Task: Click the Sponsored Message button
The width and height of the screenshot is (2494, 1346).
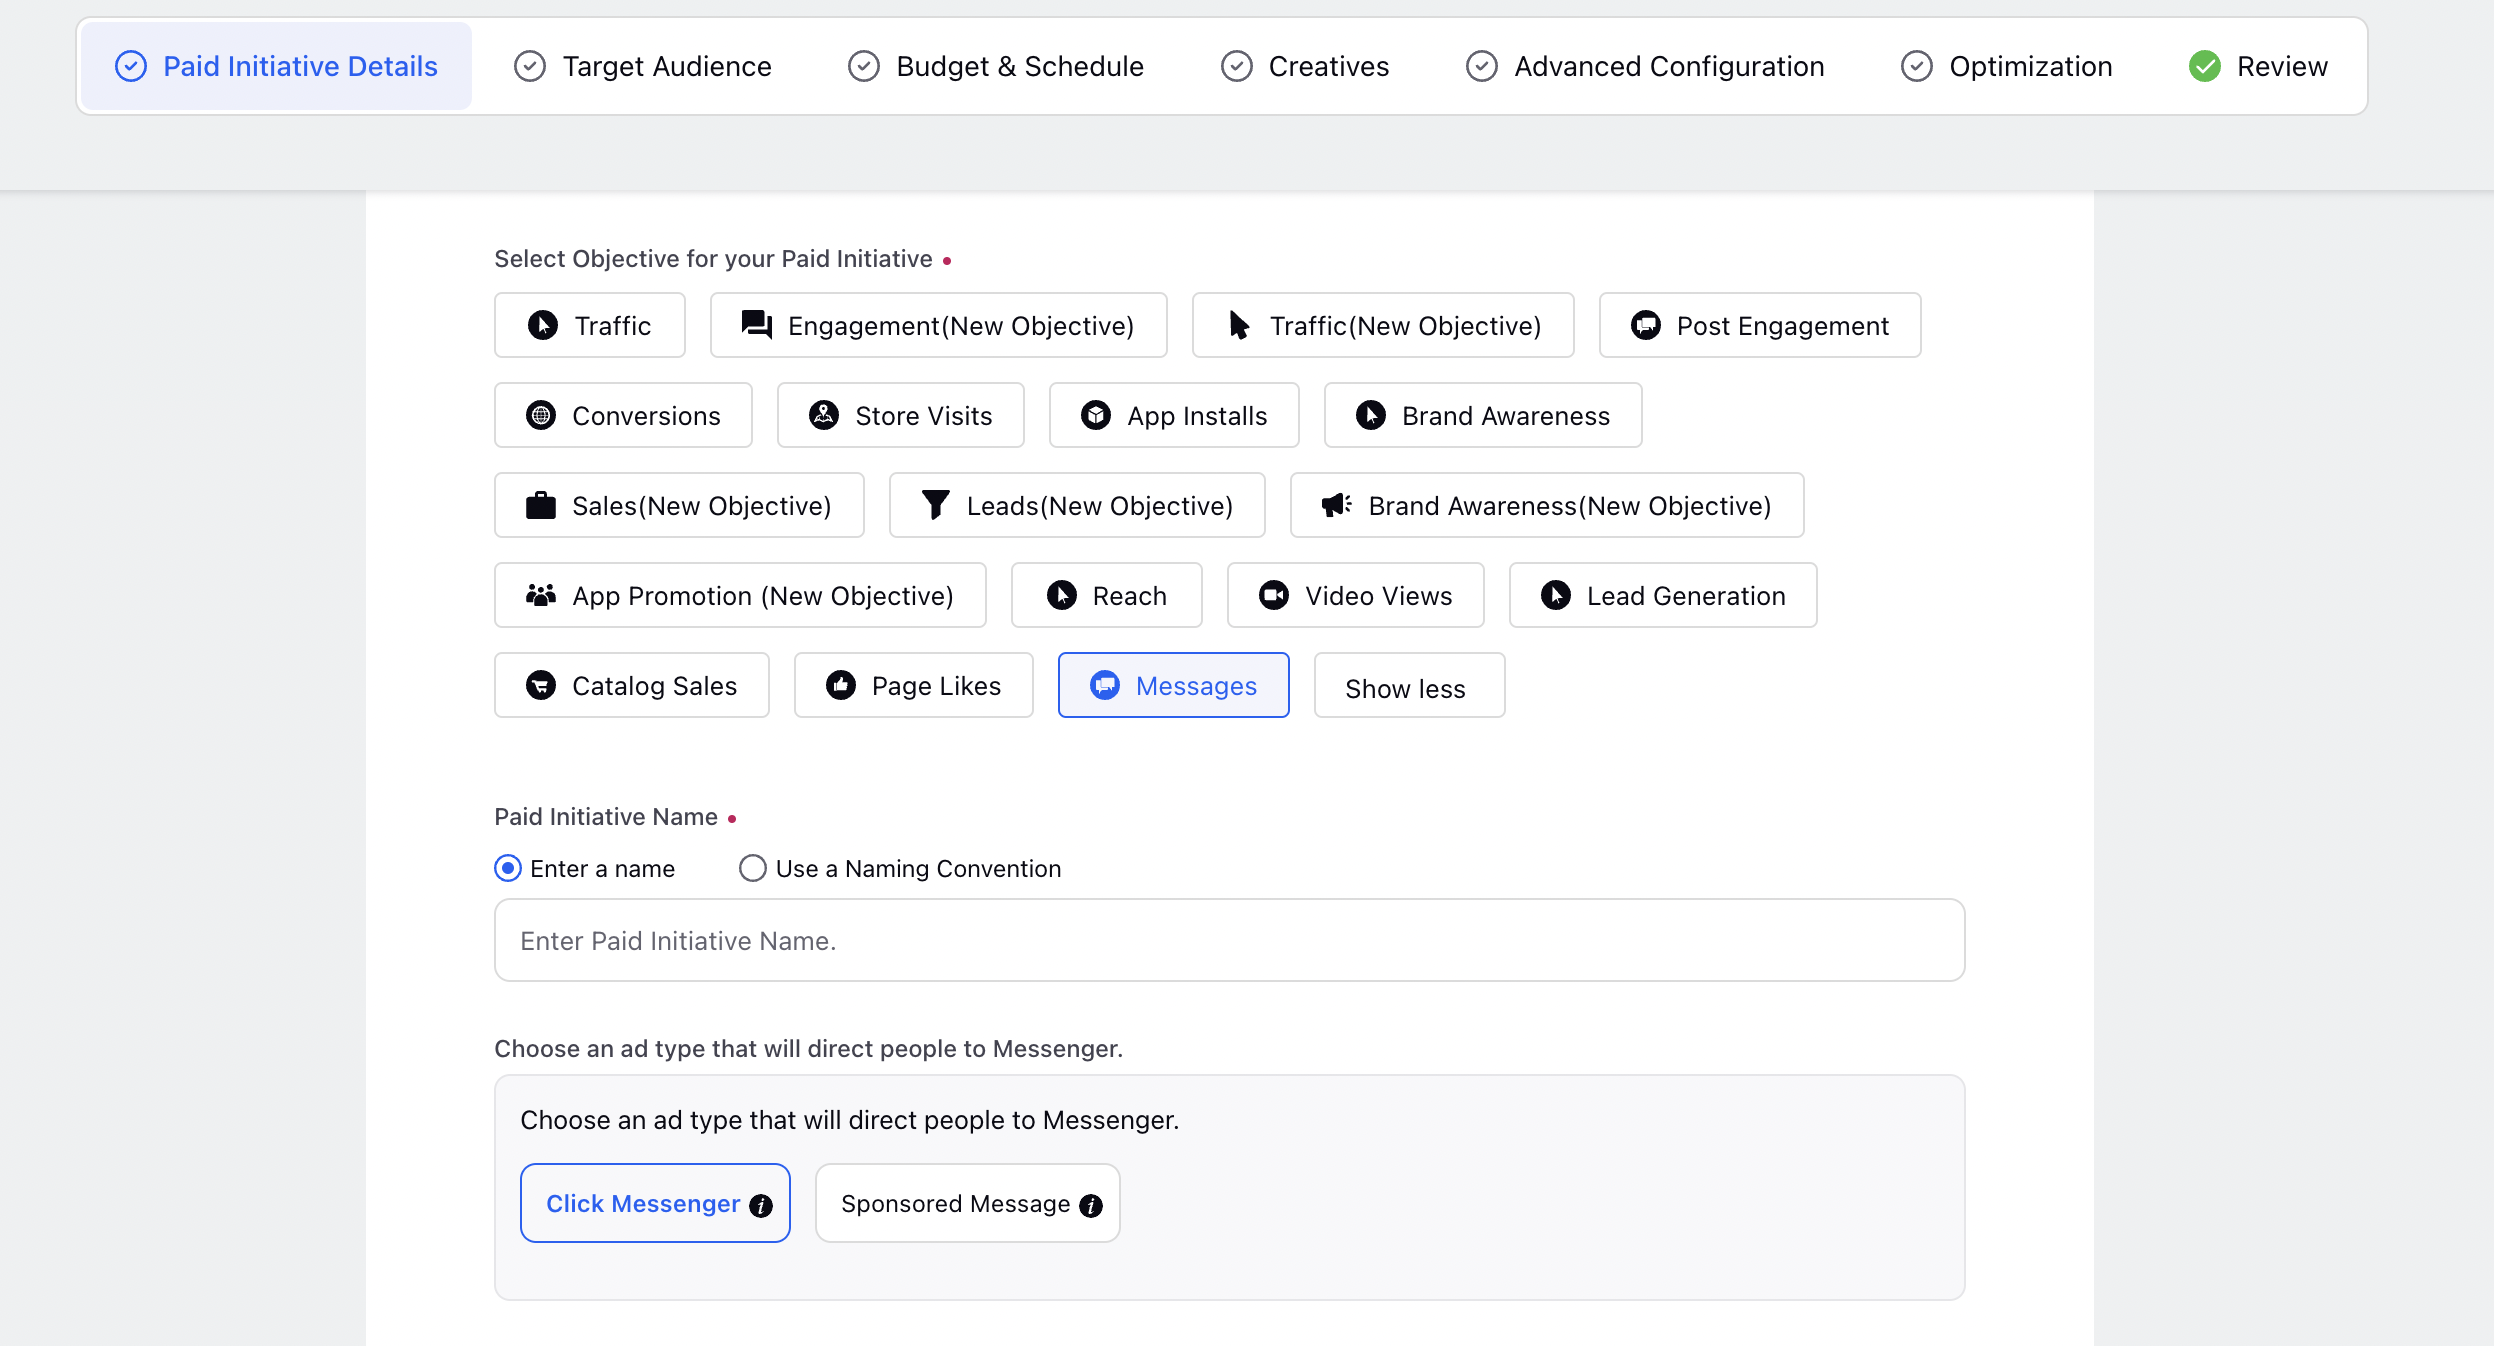Action: click(x=966, y=1203)
